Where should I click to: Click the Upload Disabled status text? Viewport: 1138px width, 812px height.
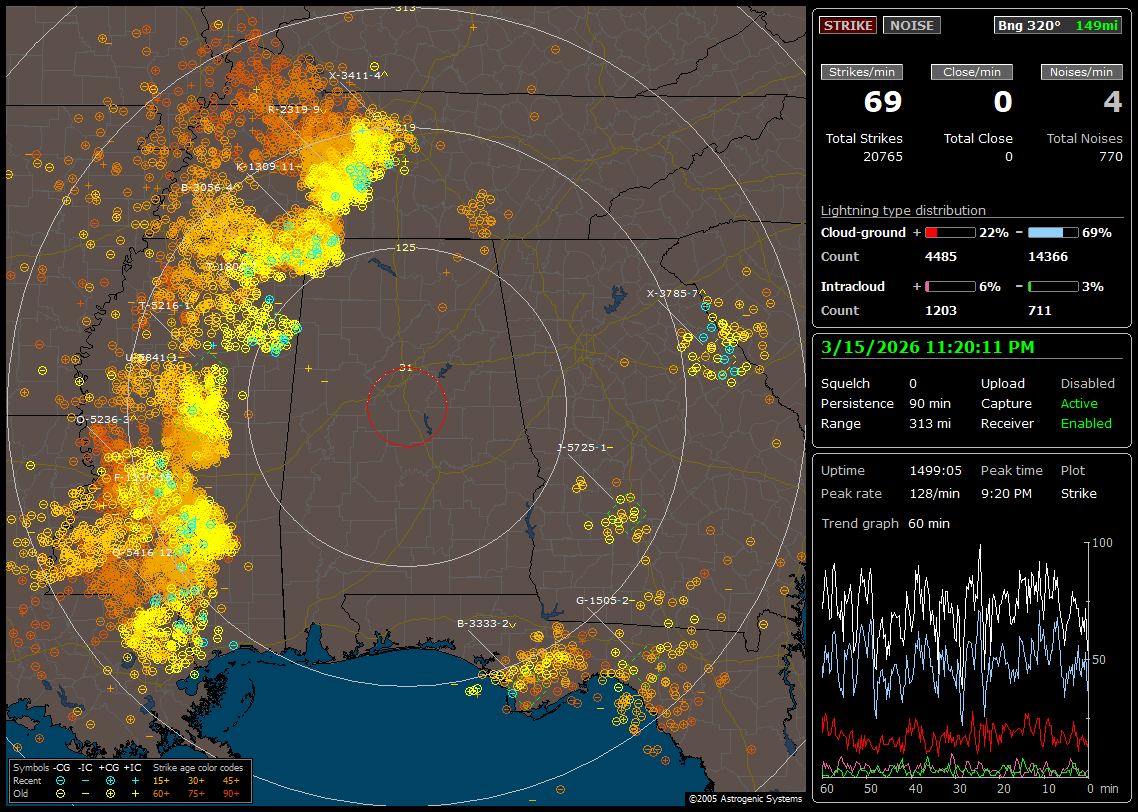(1087, 383)
